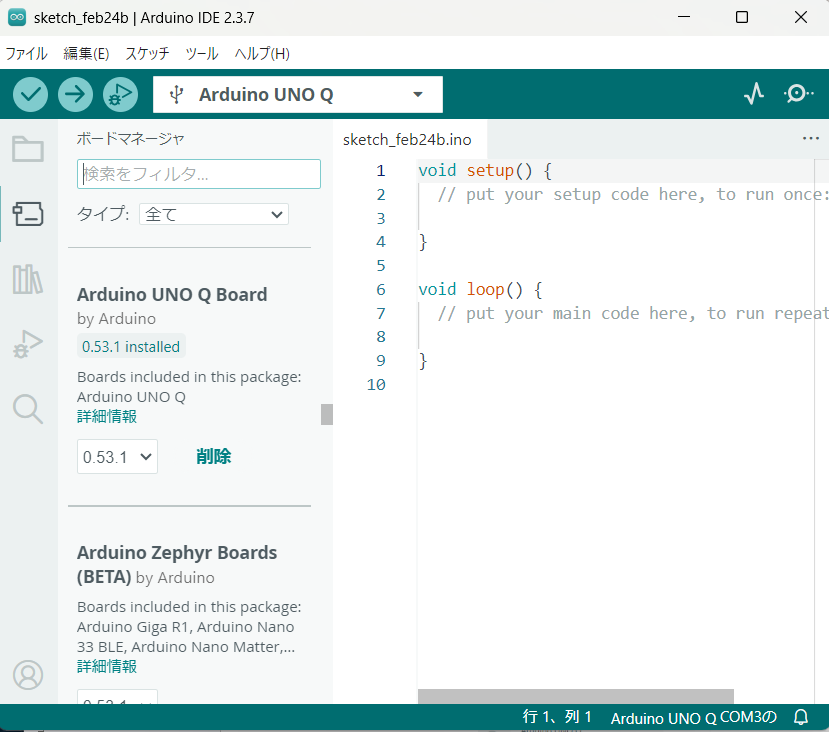Click 削除 to remove UNO Q board
The width and height of the screenshot is (829, 732).
coord(214,457)
